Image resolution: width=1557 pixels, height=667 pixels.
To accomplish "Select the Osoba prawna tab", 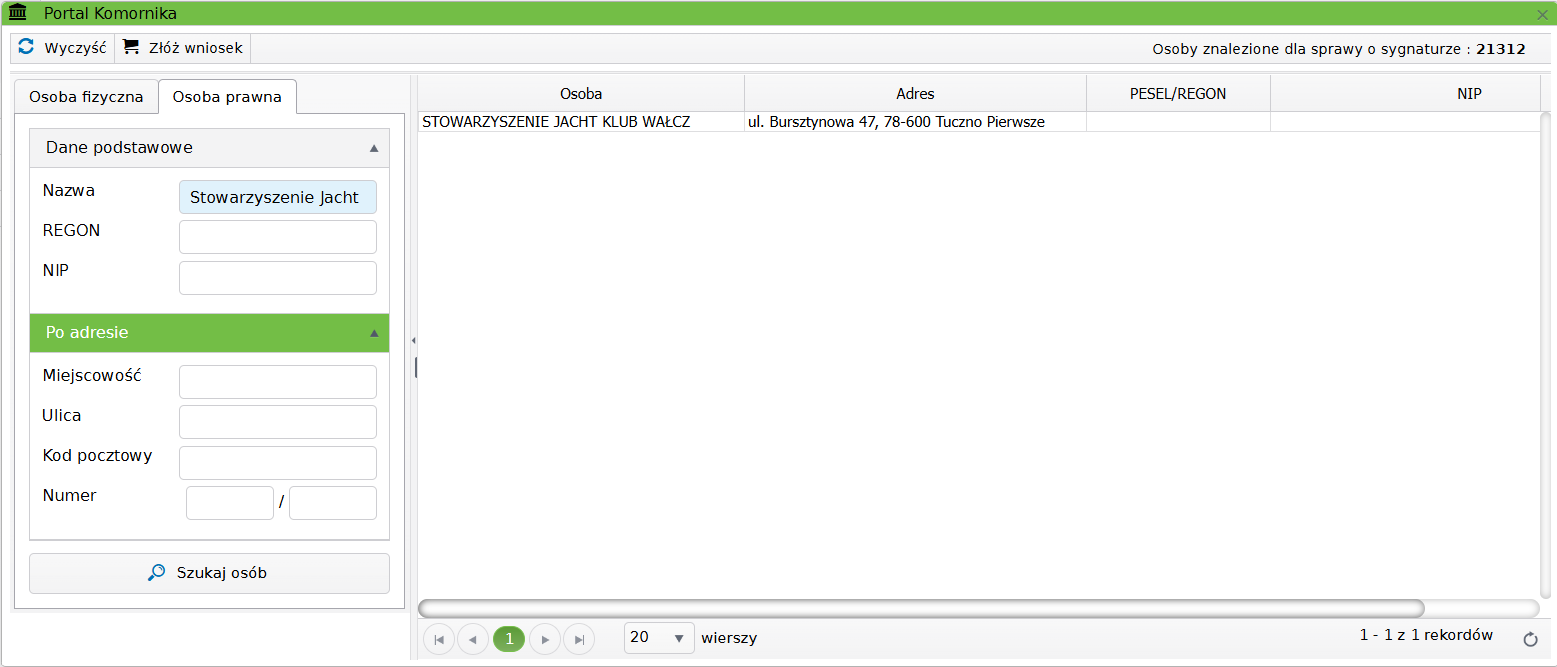I will tap(227, 97).
